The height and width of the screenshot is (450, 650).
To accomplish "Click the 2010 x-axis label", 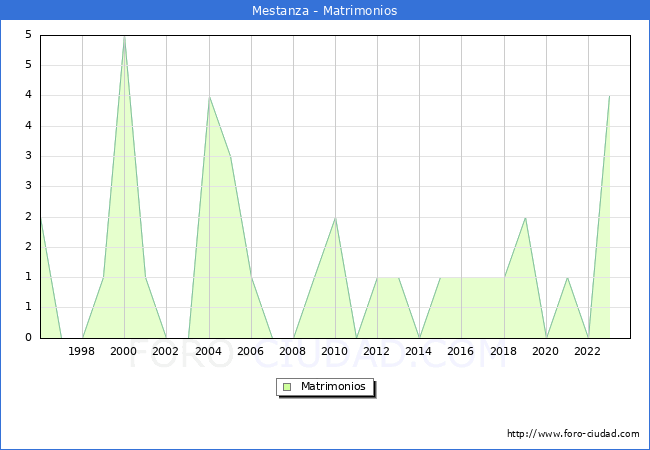I will pos(335,351).
